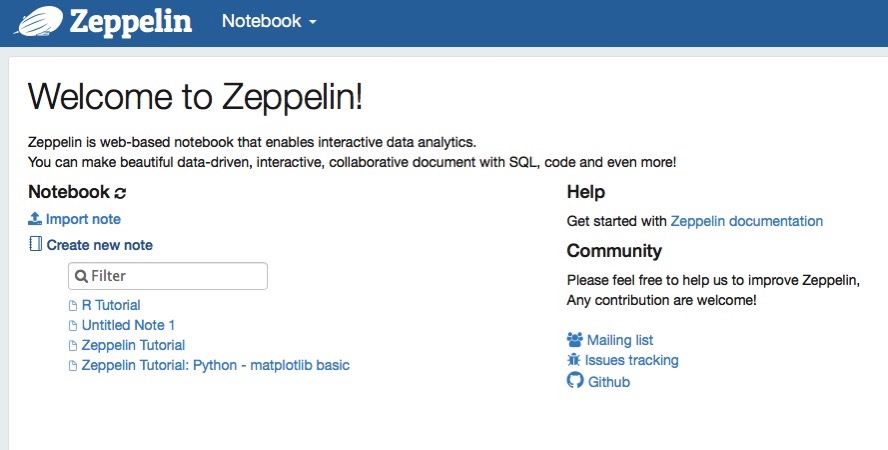
Task: Click the file icon next to R Tutorial
Action: click(x=72, y=306)
